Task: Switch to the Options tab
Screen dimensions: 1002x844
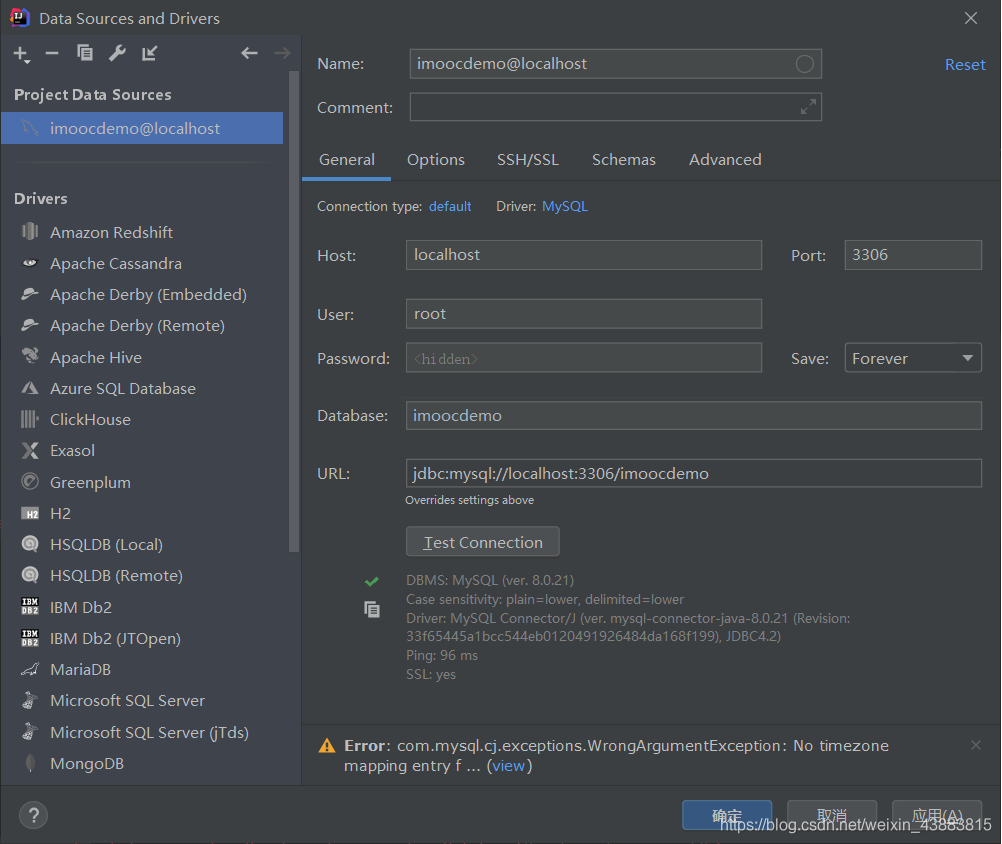Action: (436, 160)
